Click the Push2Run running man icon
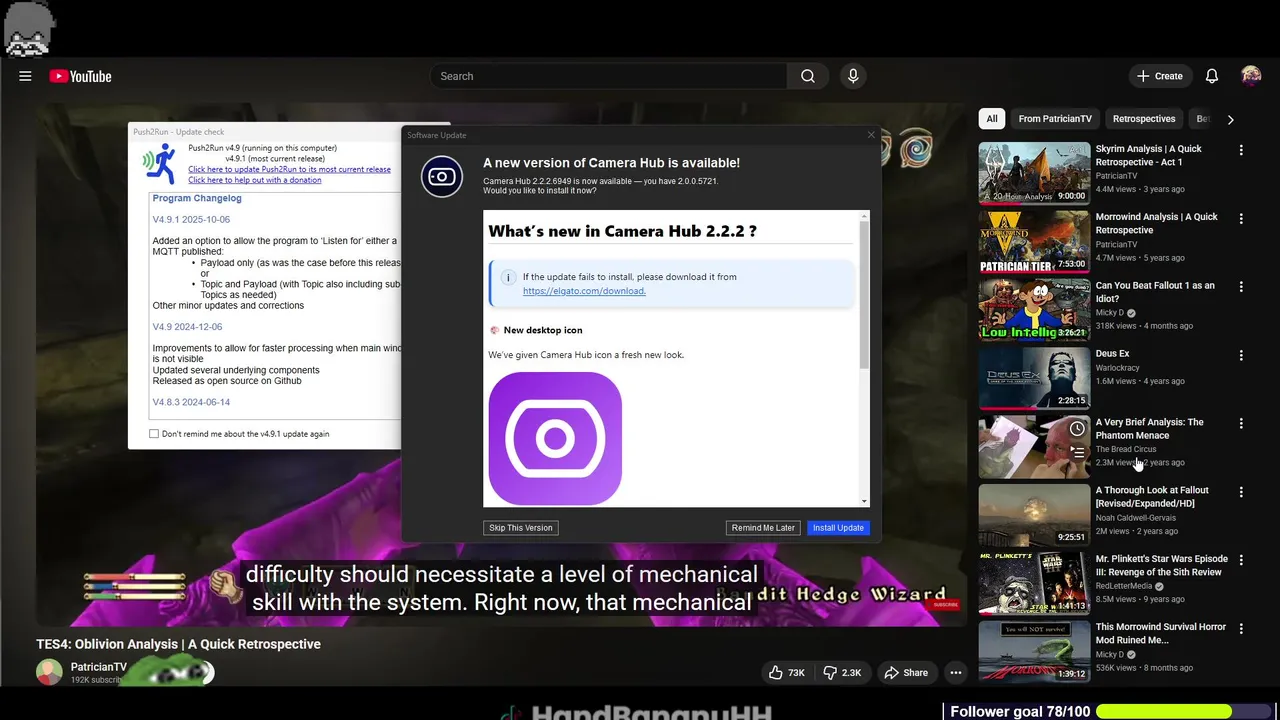Viewport: 1280px width, 720px height. [x=160, y=164]
